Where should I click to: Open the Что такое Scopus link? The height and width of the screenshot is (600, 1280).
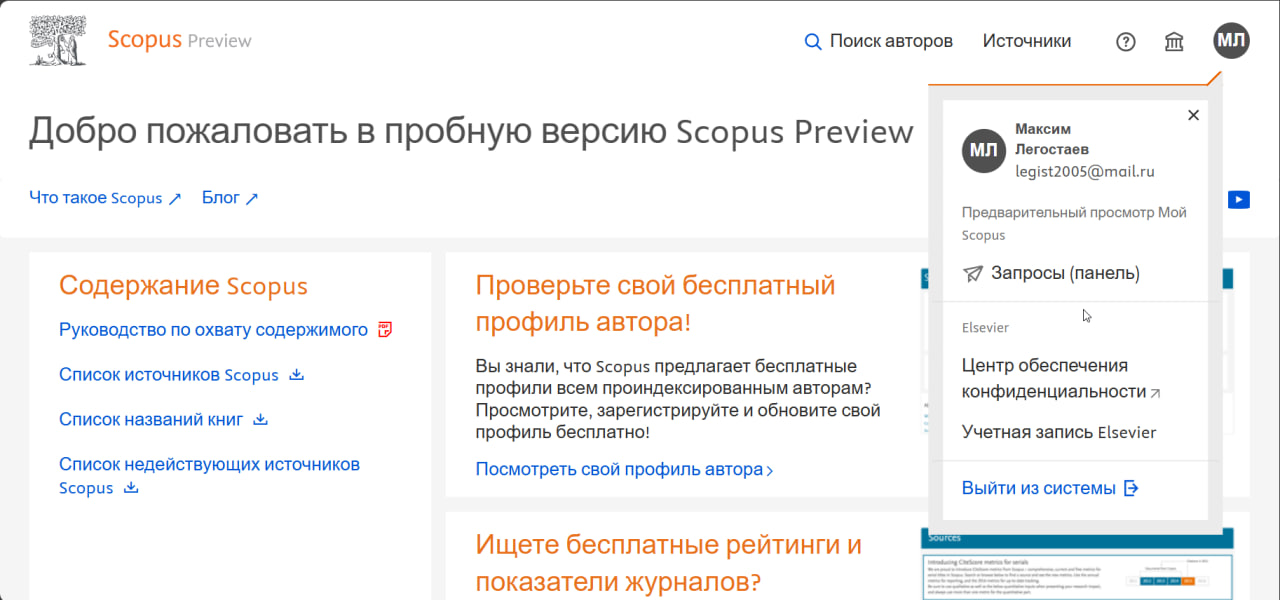[105, 198]
